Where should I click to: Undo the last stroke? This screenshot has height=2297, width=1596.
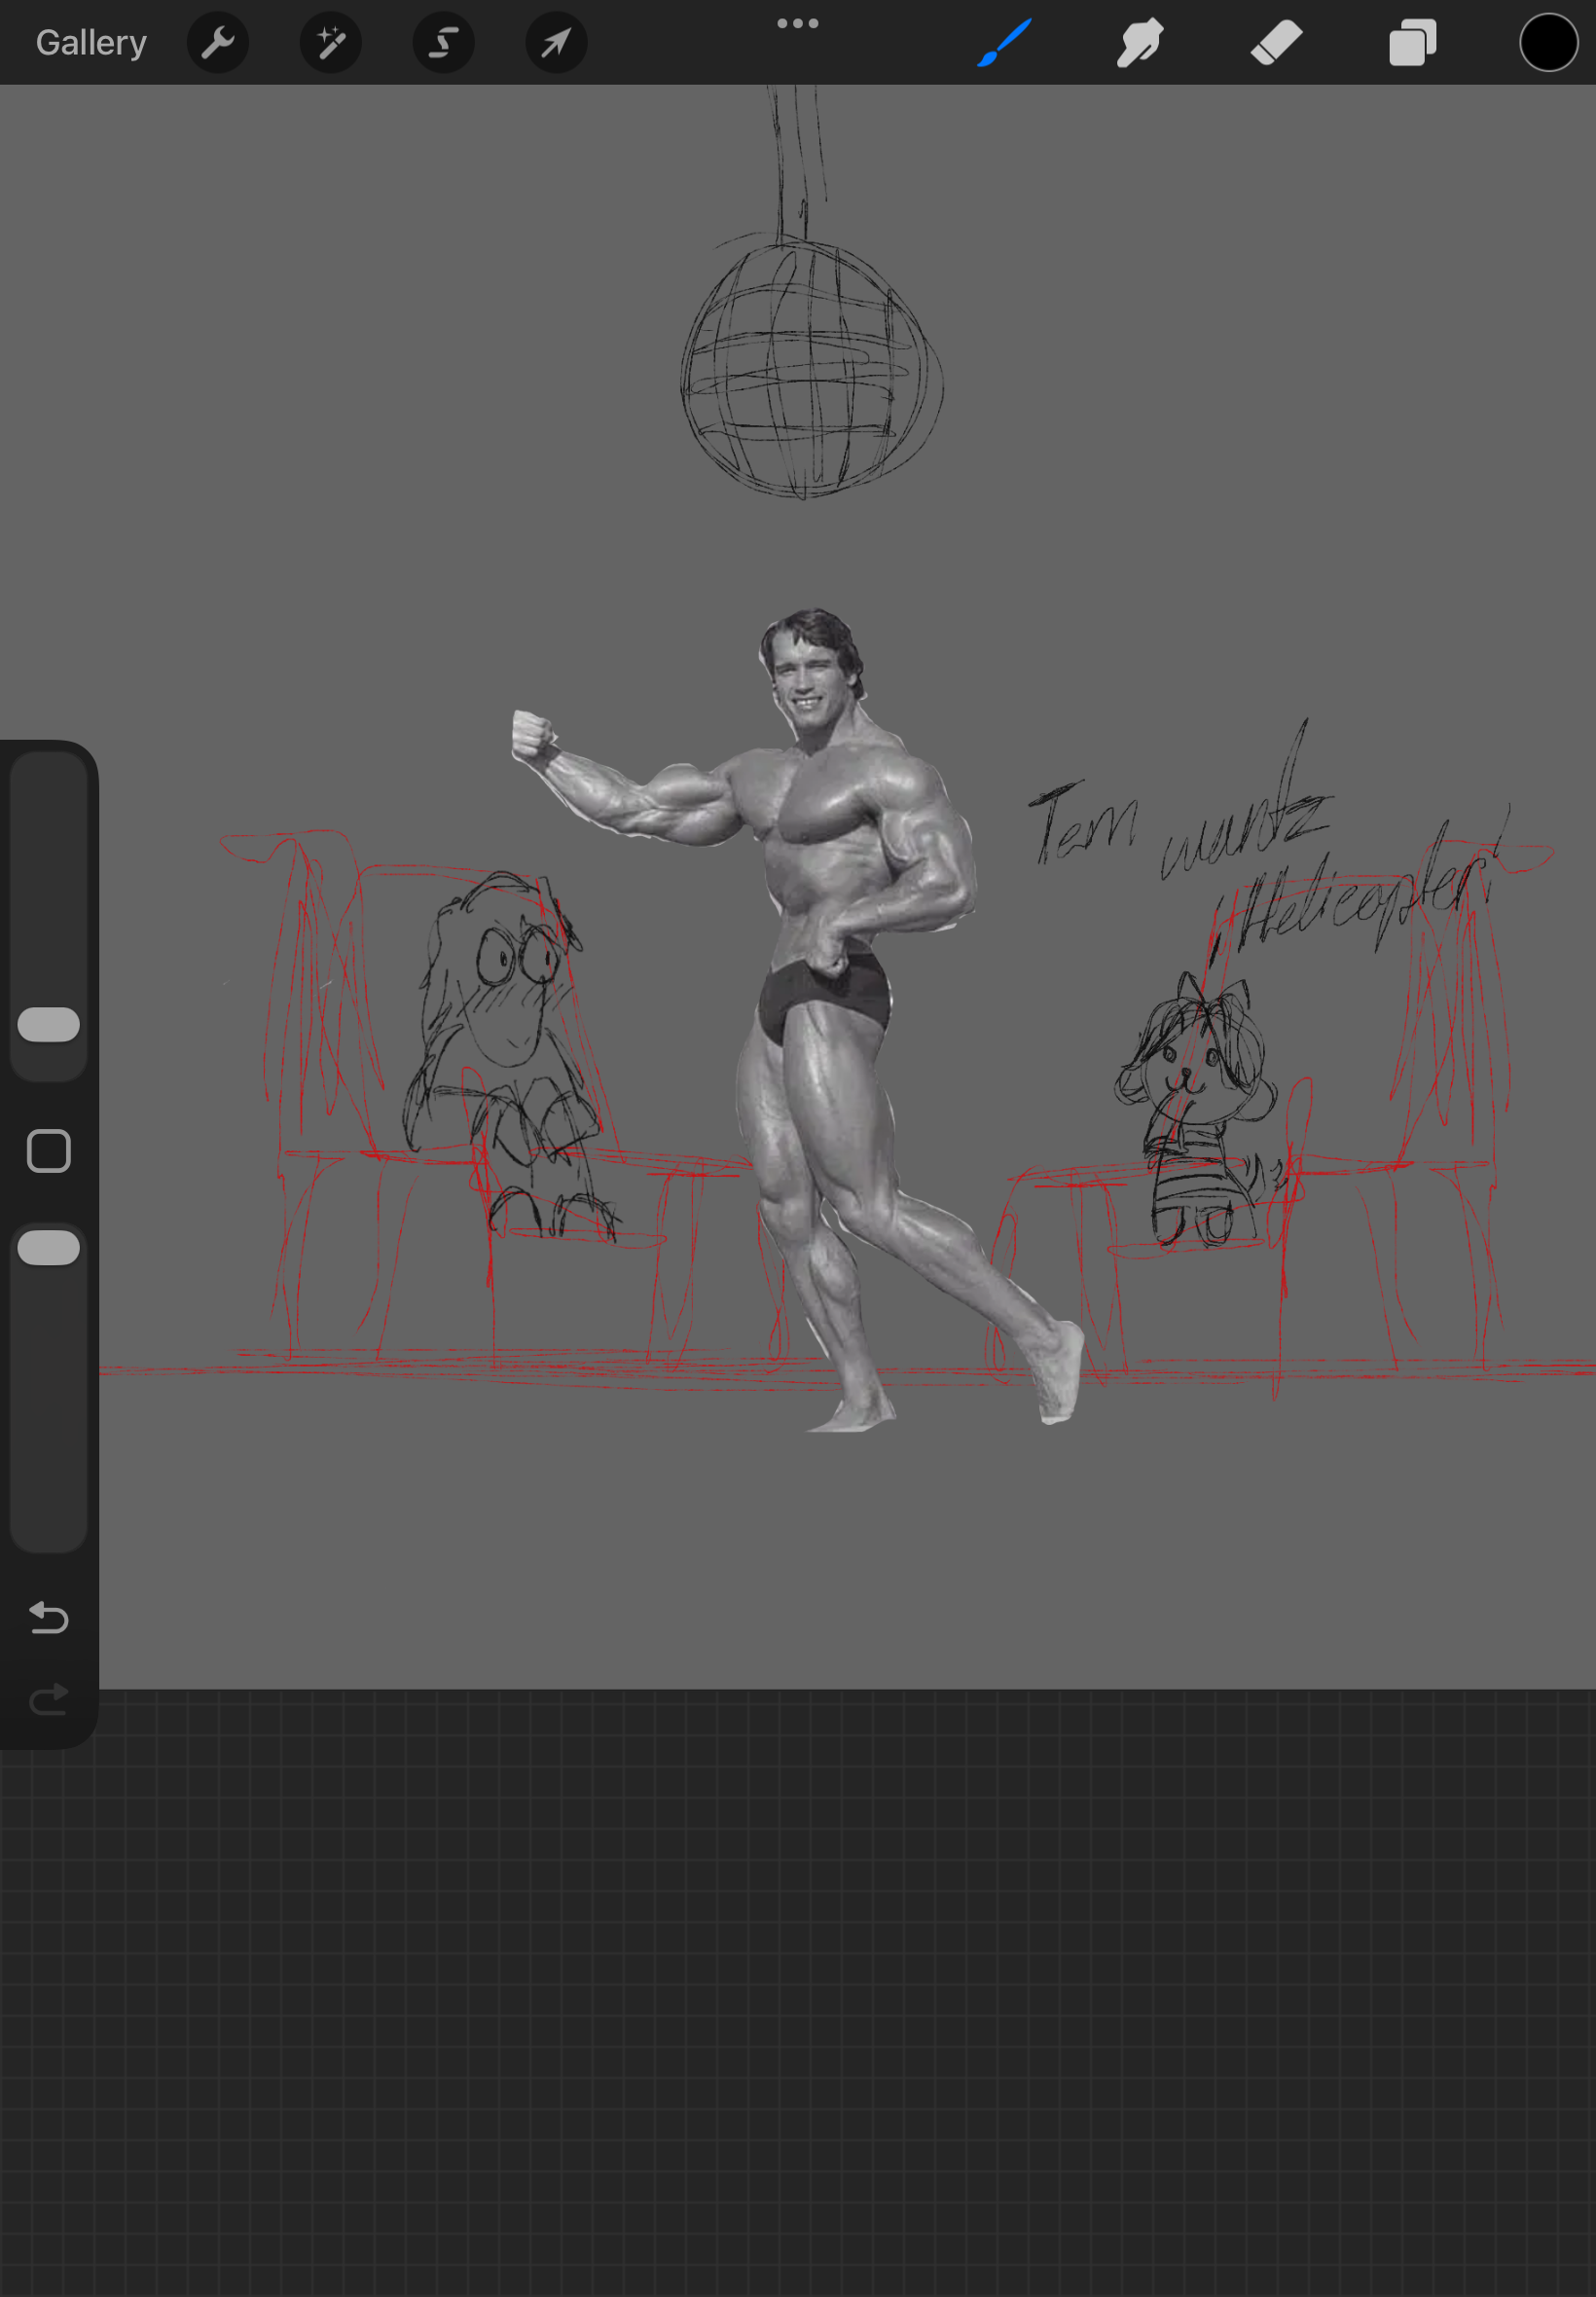49,1617
